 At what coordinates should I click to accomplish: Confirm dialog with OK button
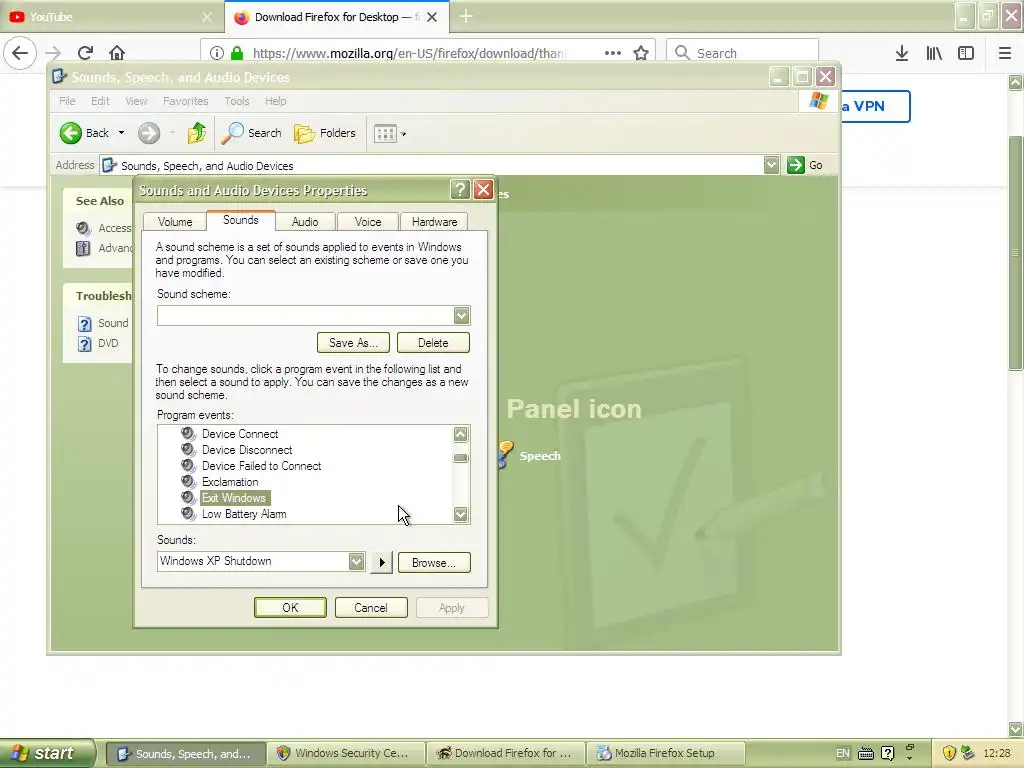point(290,608)
